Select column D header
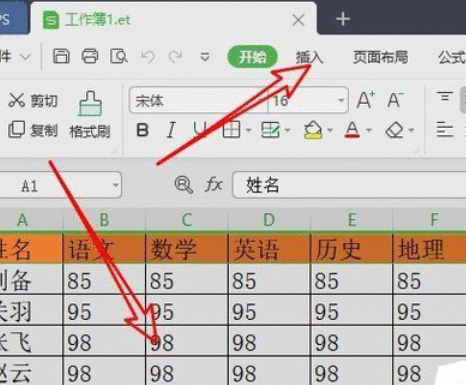The height and width of the screenshot is (385, 466). click(269, 219)
